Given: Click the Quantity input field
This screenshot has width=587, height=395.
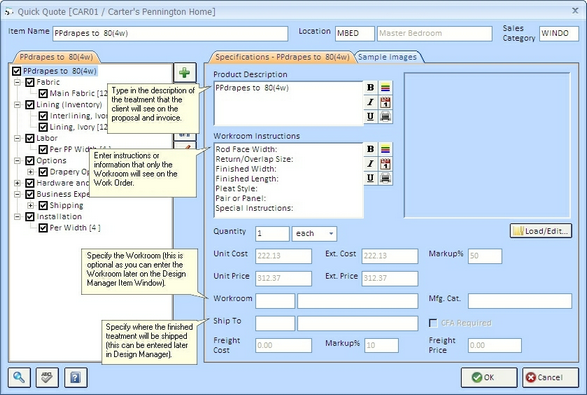Looking at the screenshot, I should [x=272, y=234].
